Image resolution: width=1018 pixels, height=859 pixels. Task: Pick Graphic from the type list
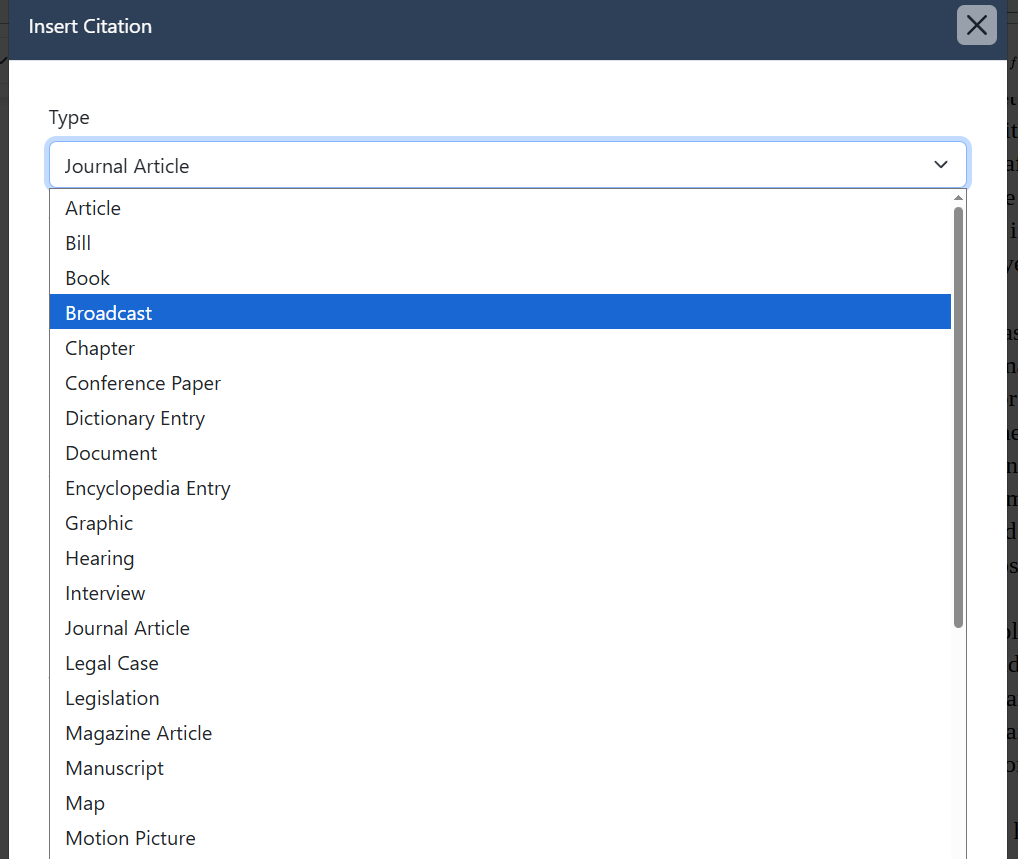(x=99, y=523)
